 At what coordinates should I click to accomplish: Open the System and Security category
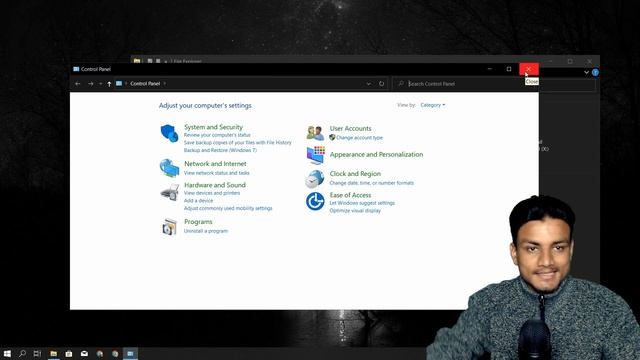(213, 127)
